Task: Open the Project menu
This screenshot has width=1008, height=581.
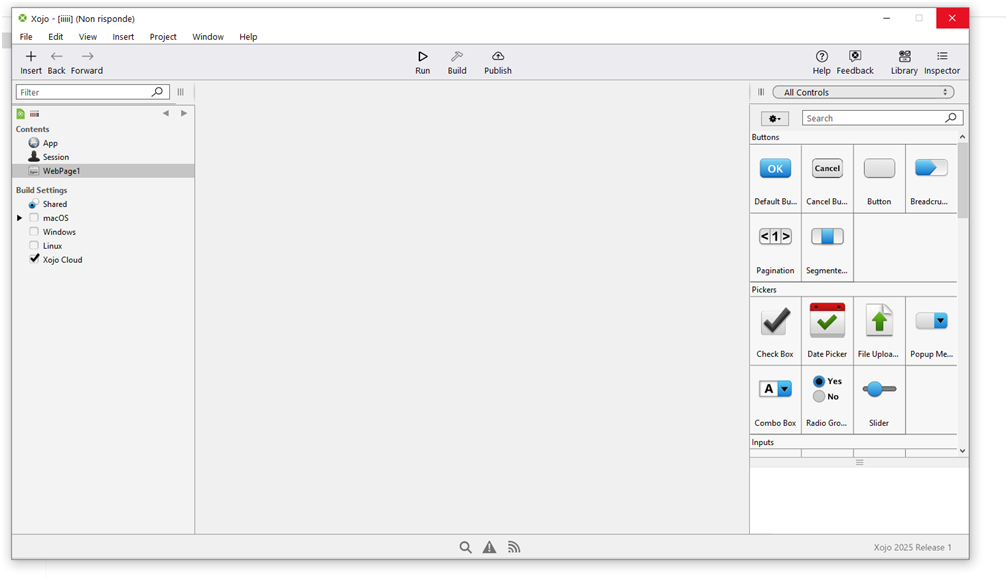Action: click(163, 37)
